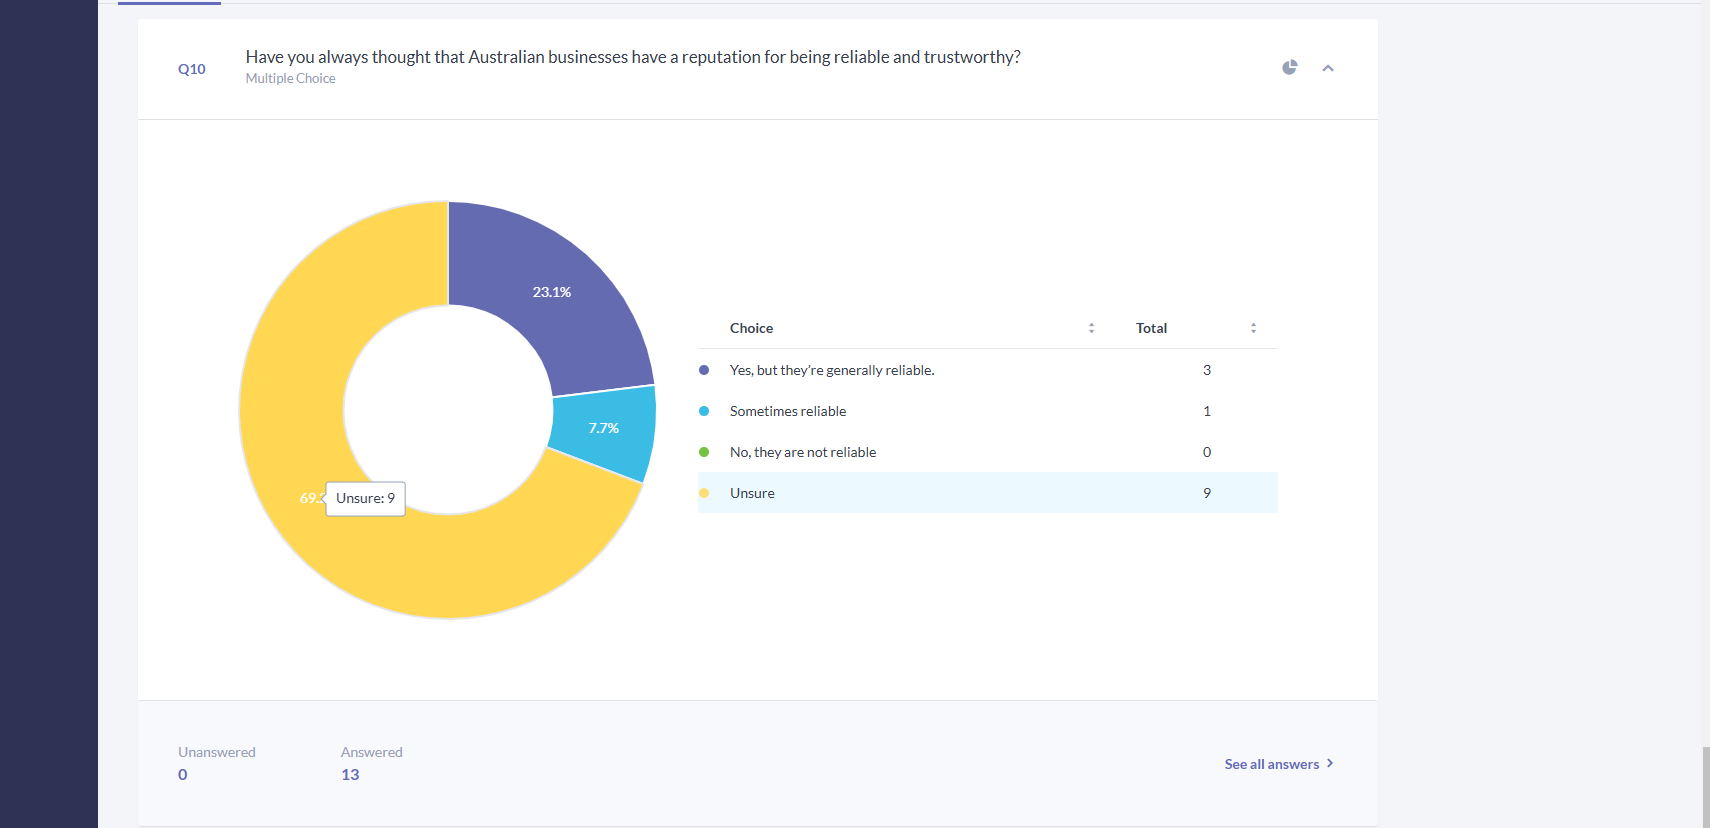Select the purple legend dot for Yes
1710x828 pixels.
704,370
